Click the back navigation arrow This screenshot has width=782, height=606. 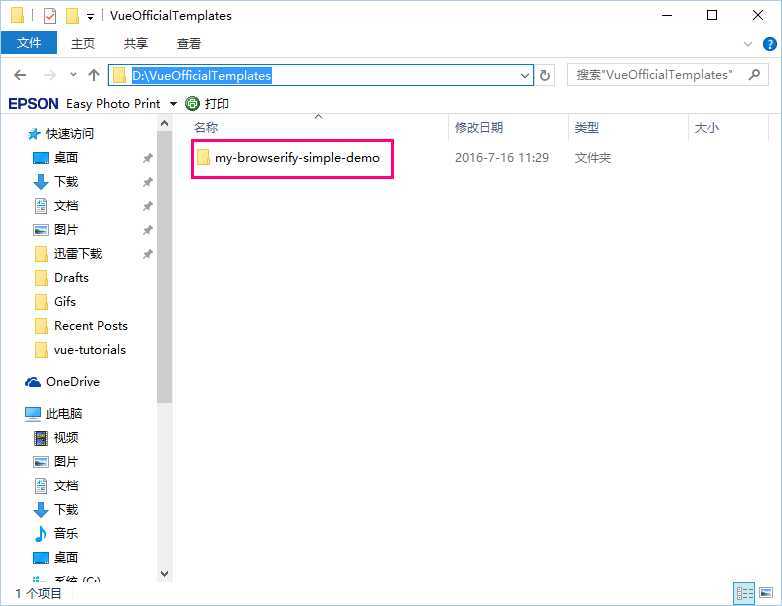pos(20,75)
